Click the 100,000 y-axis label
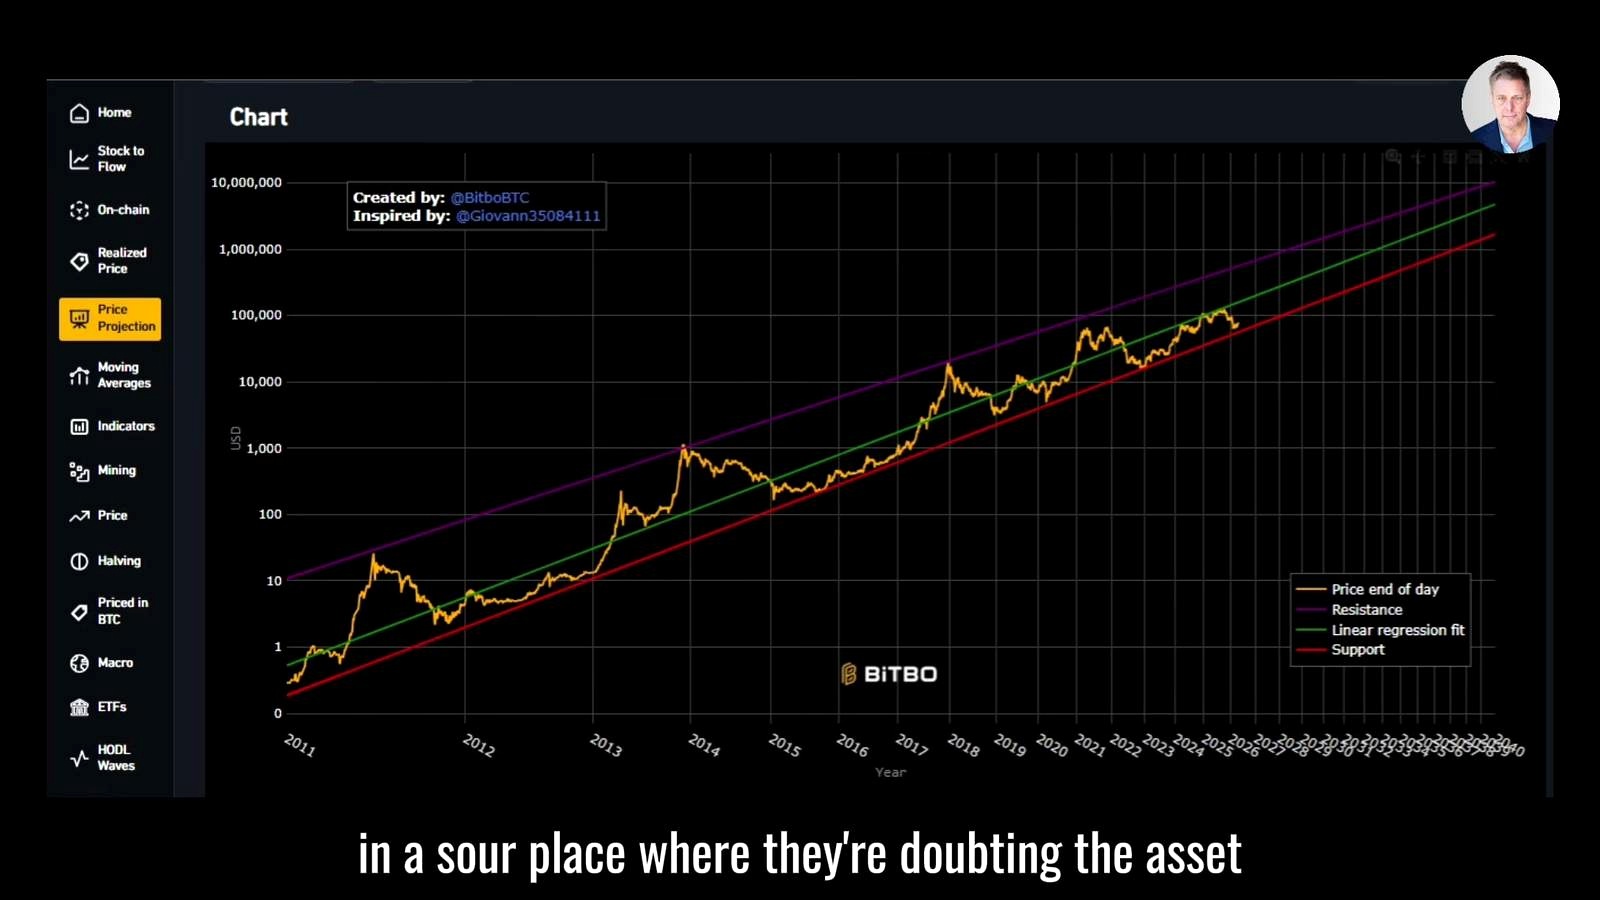The width and height of the screenshot is (1600, 900). [x=256, y=315]
